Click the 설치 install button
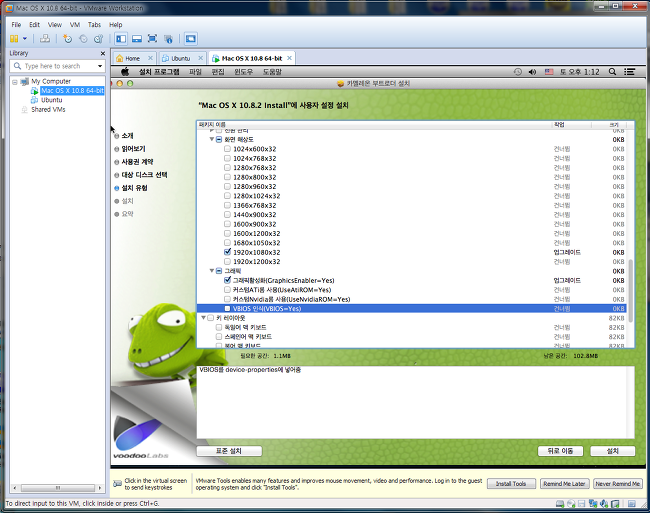Image resolution: width=650 pixels, height=513 pixels. 613,451
